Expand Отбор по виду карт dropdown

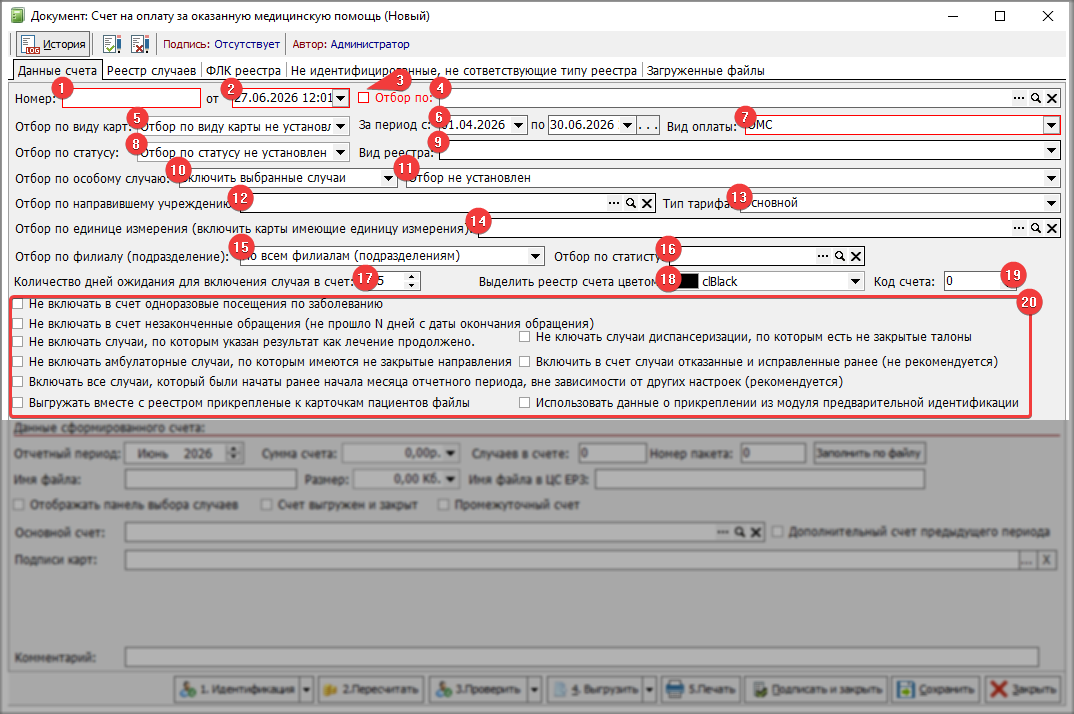click(340, 126)
